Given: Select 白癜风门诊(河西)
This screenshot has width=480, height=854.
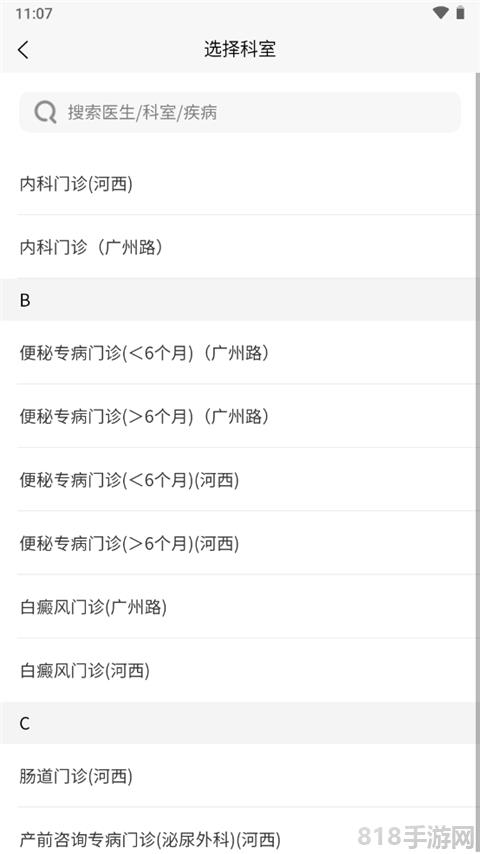Looking at the screenshot, I should click(240, 670).
